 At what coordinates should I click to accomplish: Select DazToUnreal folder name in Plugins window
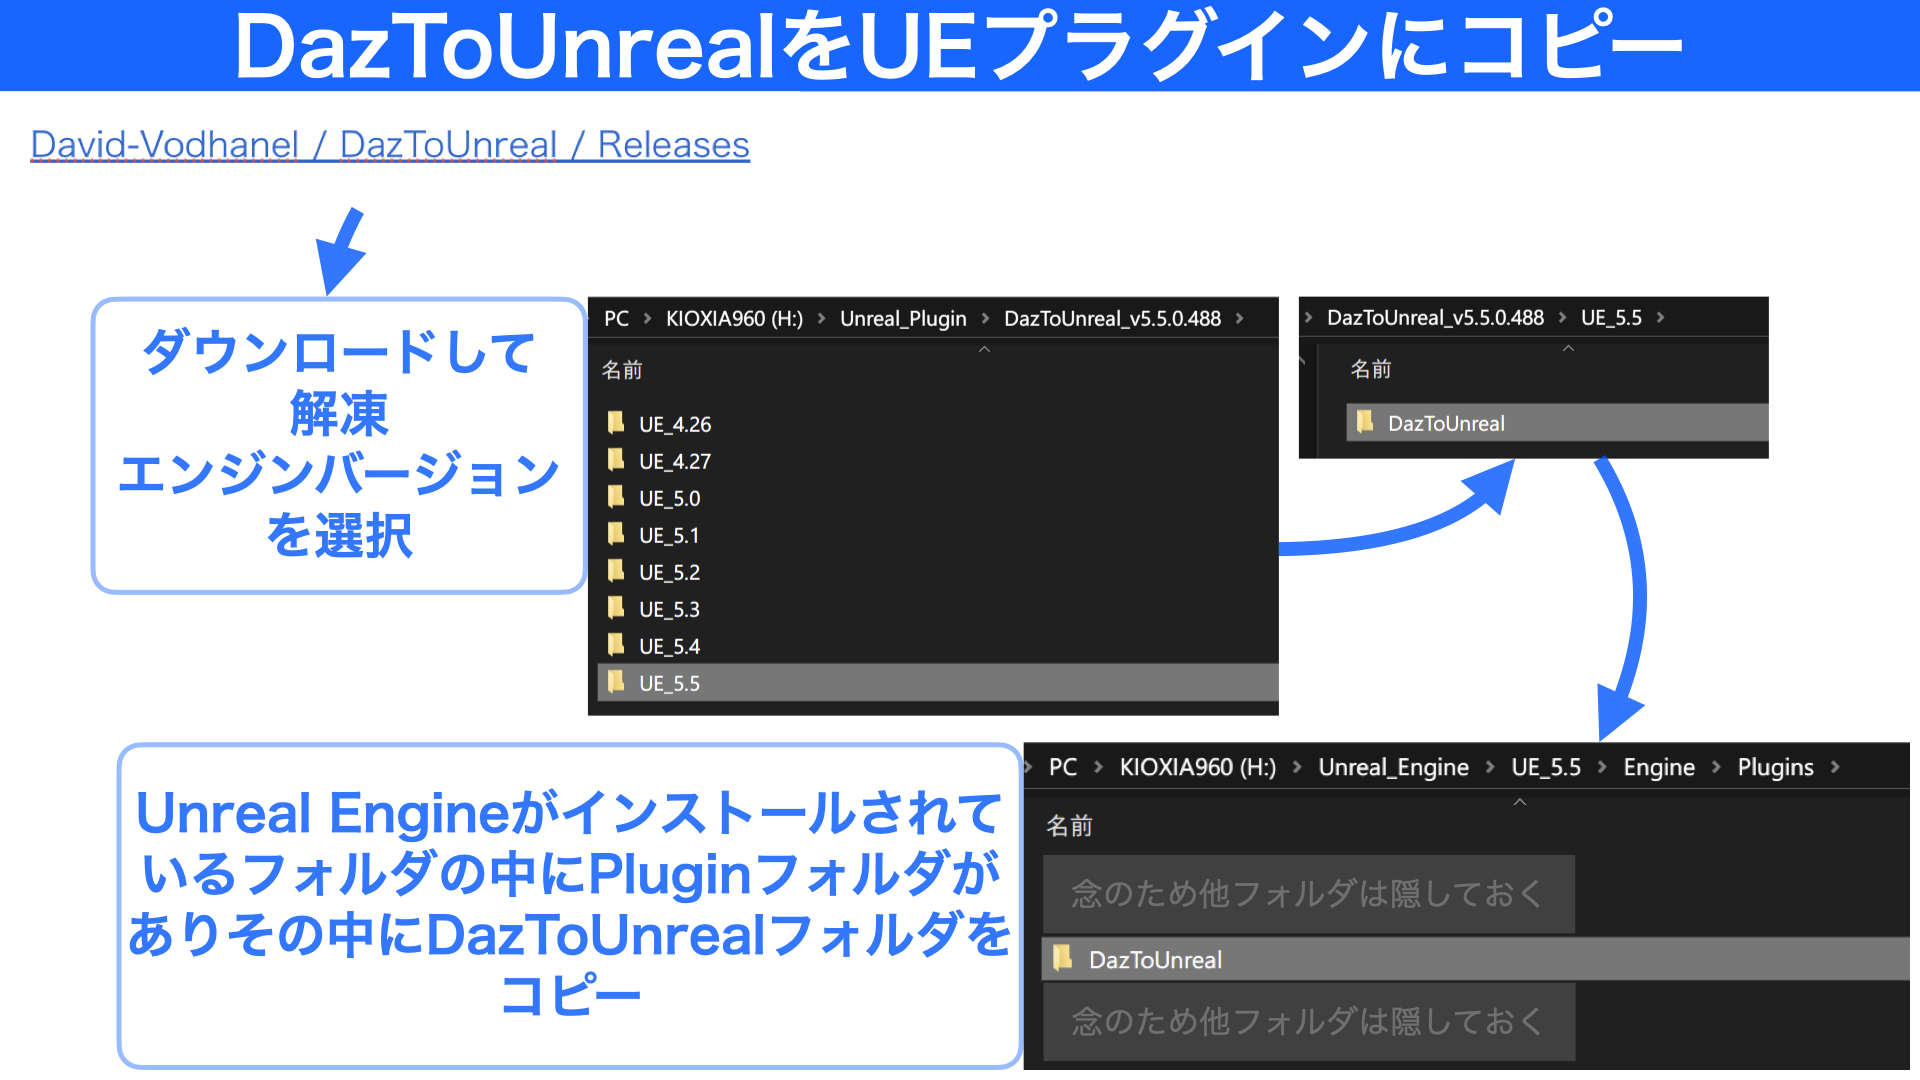tap(1155, 960)
